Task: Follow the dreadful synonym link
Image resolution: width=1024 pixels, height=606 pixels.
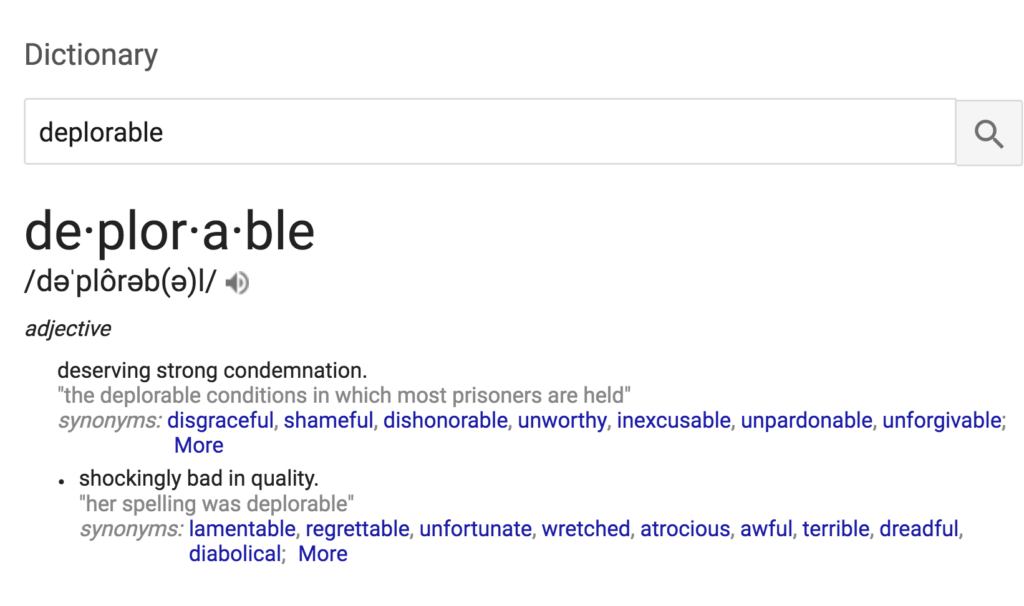Action: pyautogui.click(x=919, y=529)
